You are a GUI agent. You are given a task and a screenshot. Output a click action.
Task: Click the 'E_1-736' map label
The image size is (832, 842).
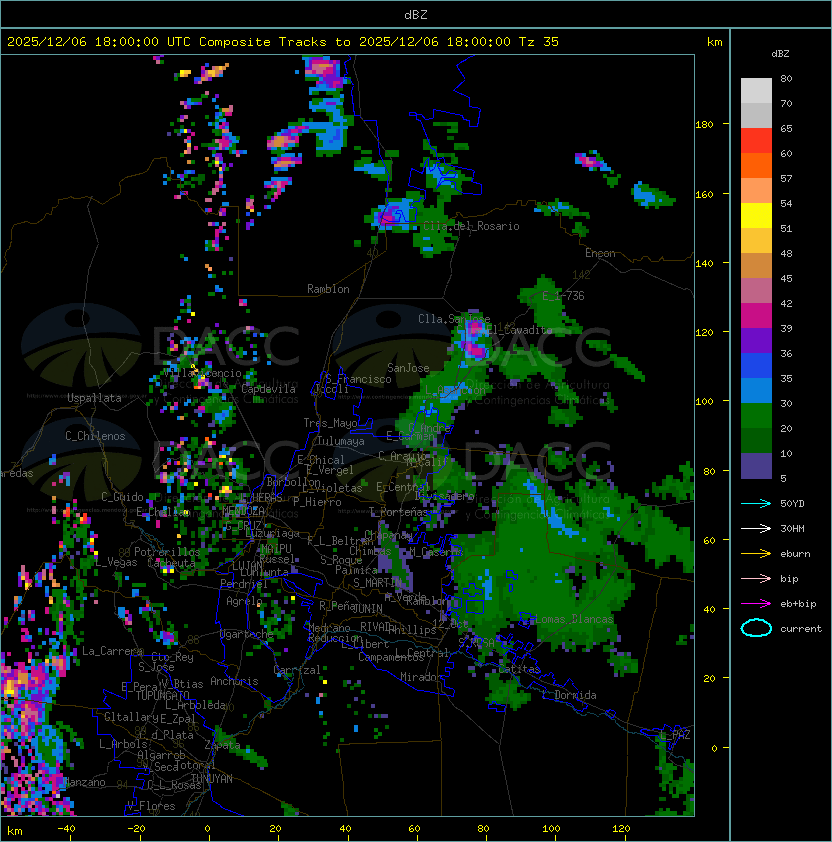click(563, 296)
